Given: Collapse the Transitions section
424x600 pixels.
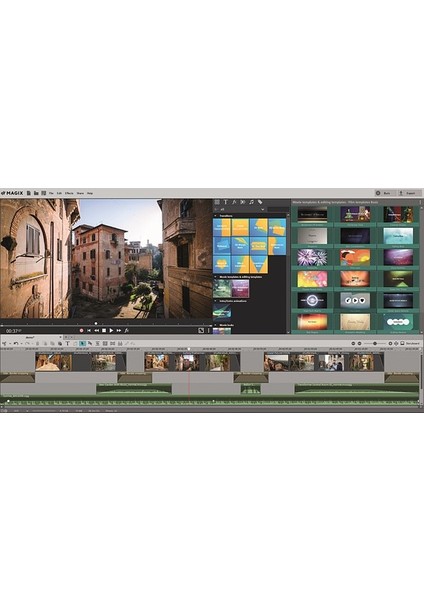Looking at the screenshot, I should pos(215,216).
